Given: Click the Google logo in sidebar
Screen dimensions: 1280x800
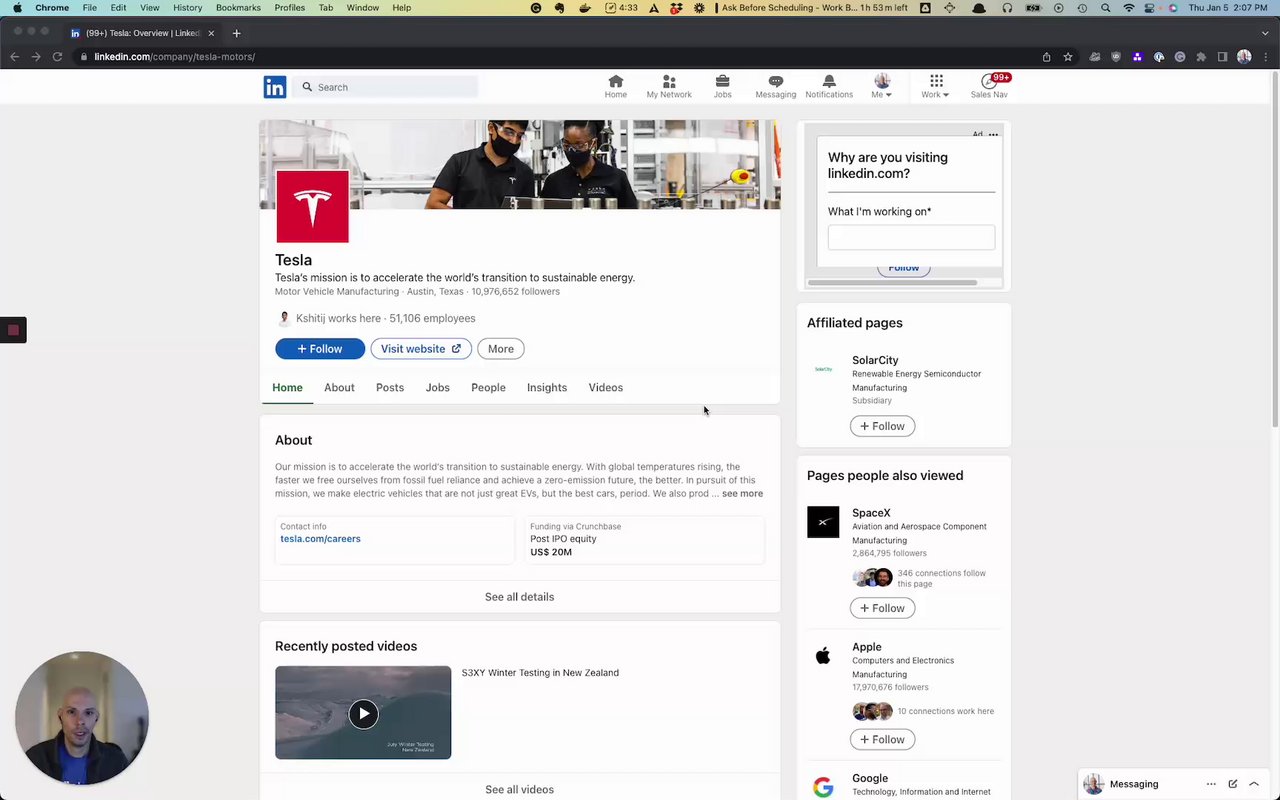Looking at the screenshot, I should (823, 787).
